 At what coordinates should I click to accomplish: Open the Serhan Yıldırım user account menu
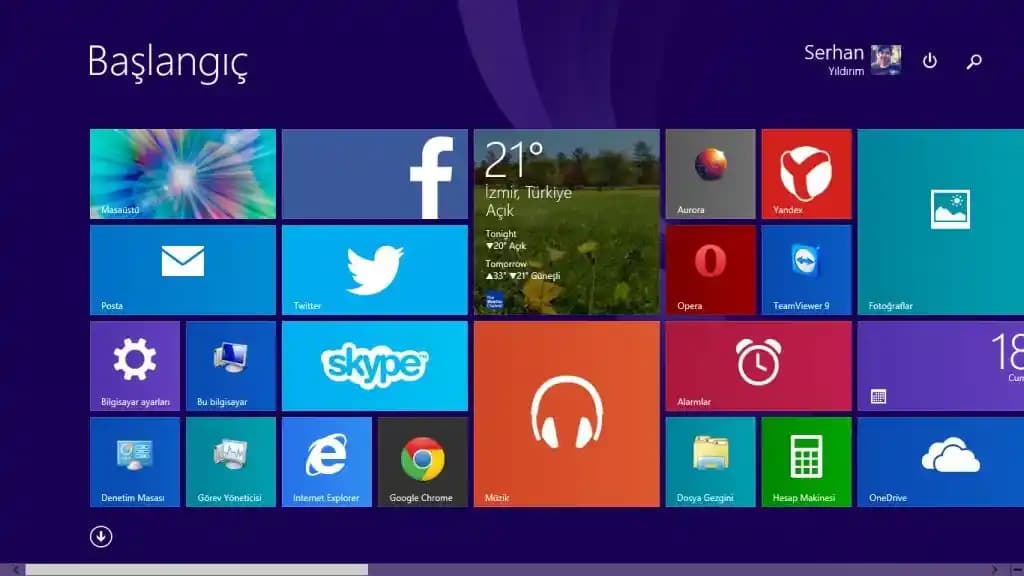coord(852,60)
